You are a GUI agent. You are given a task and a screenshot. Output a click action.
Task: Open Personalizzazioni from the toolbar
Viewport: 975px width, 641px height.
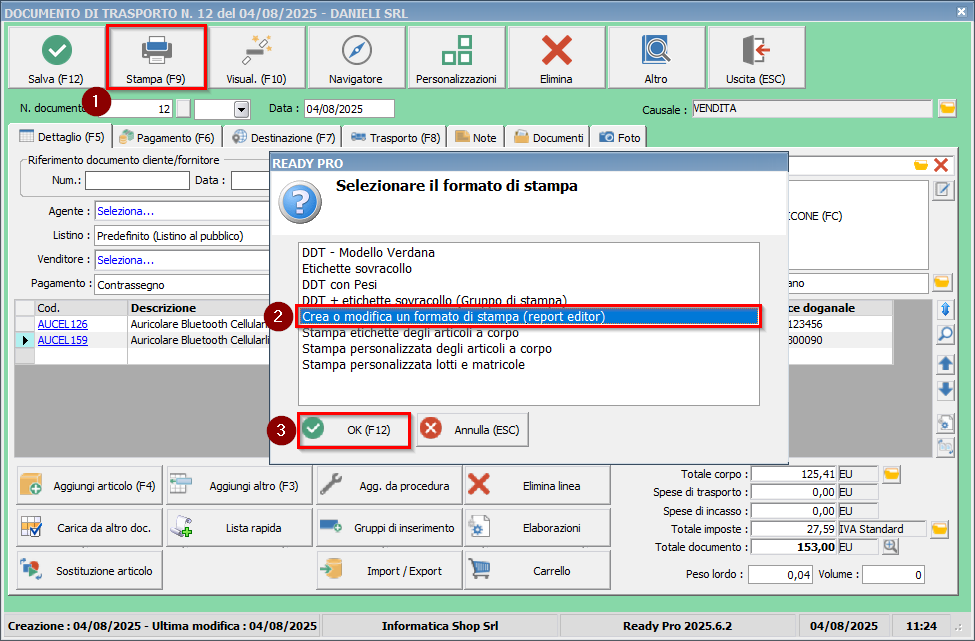456,58
